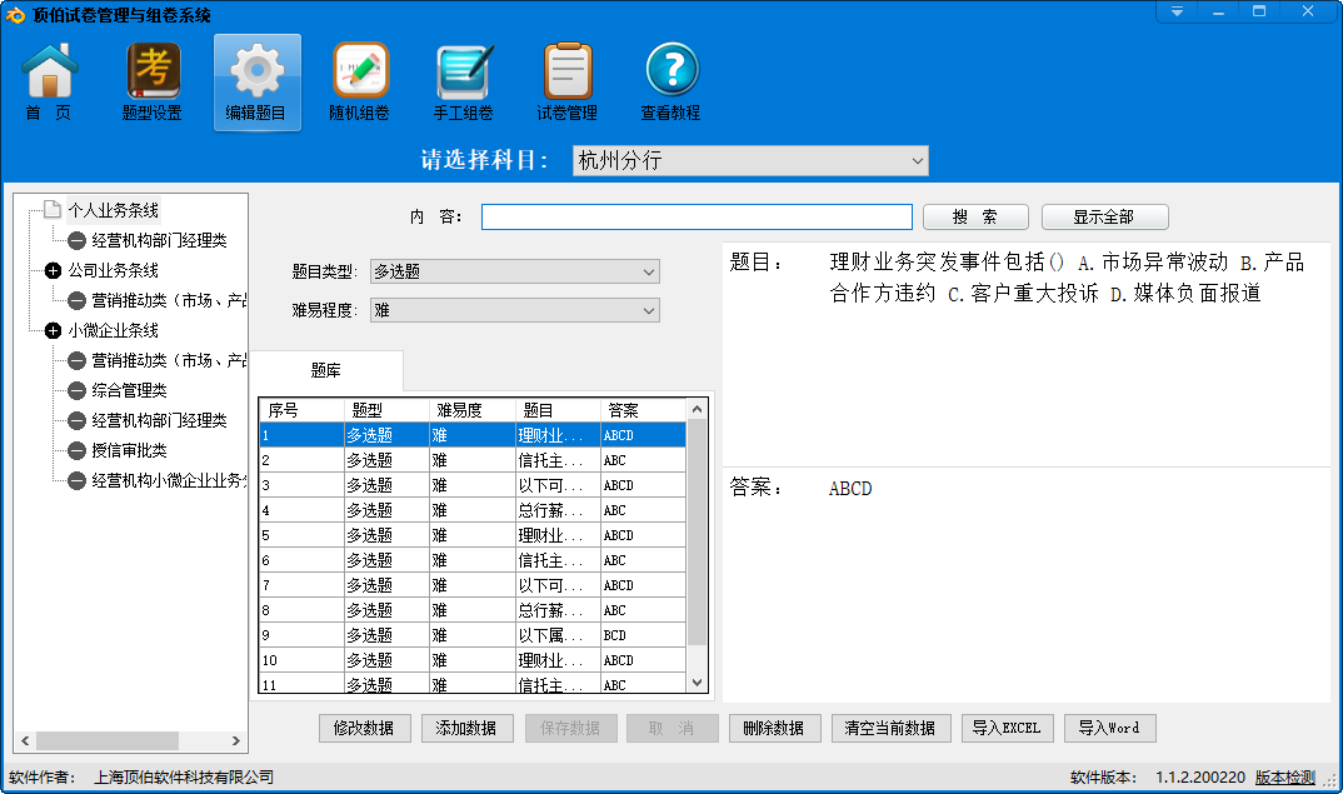
Task: Expand 小微企业条线 plus icon
Action: 53,331
